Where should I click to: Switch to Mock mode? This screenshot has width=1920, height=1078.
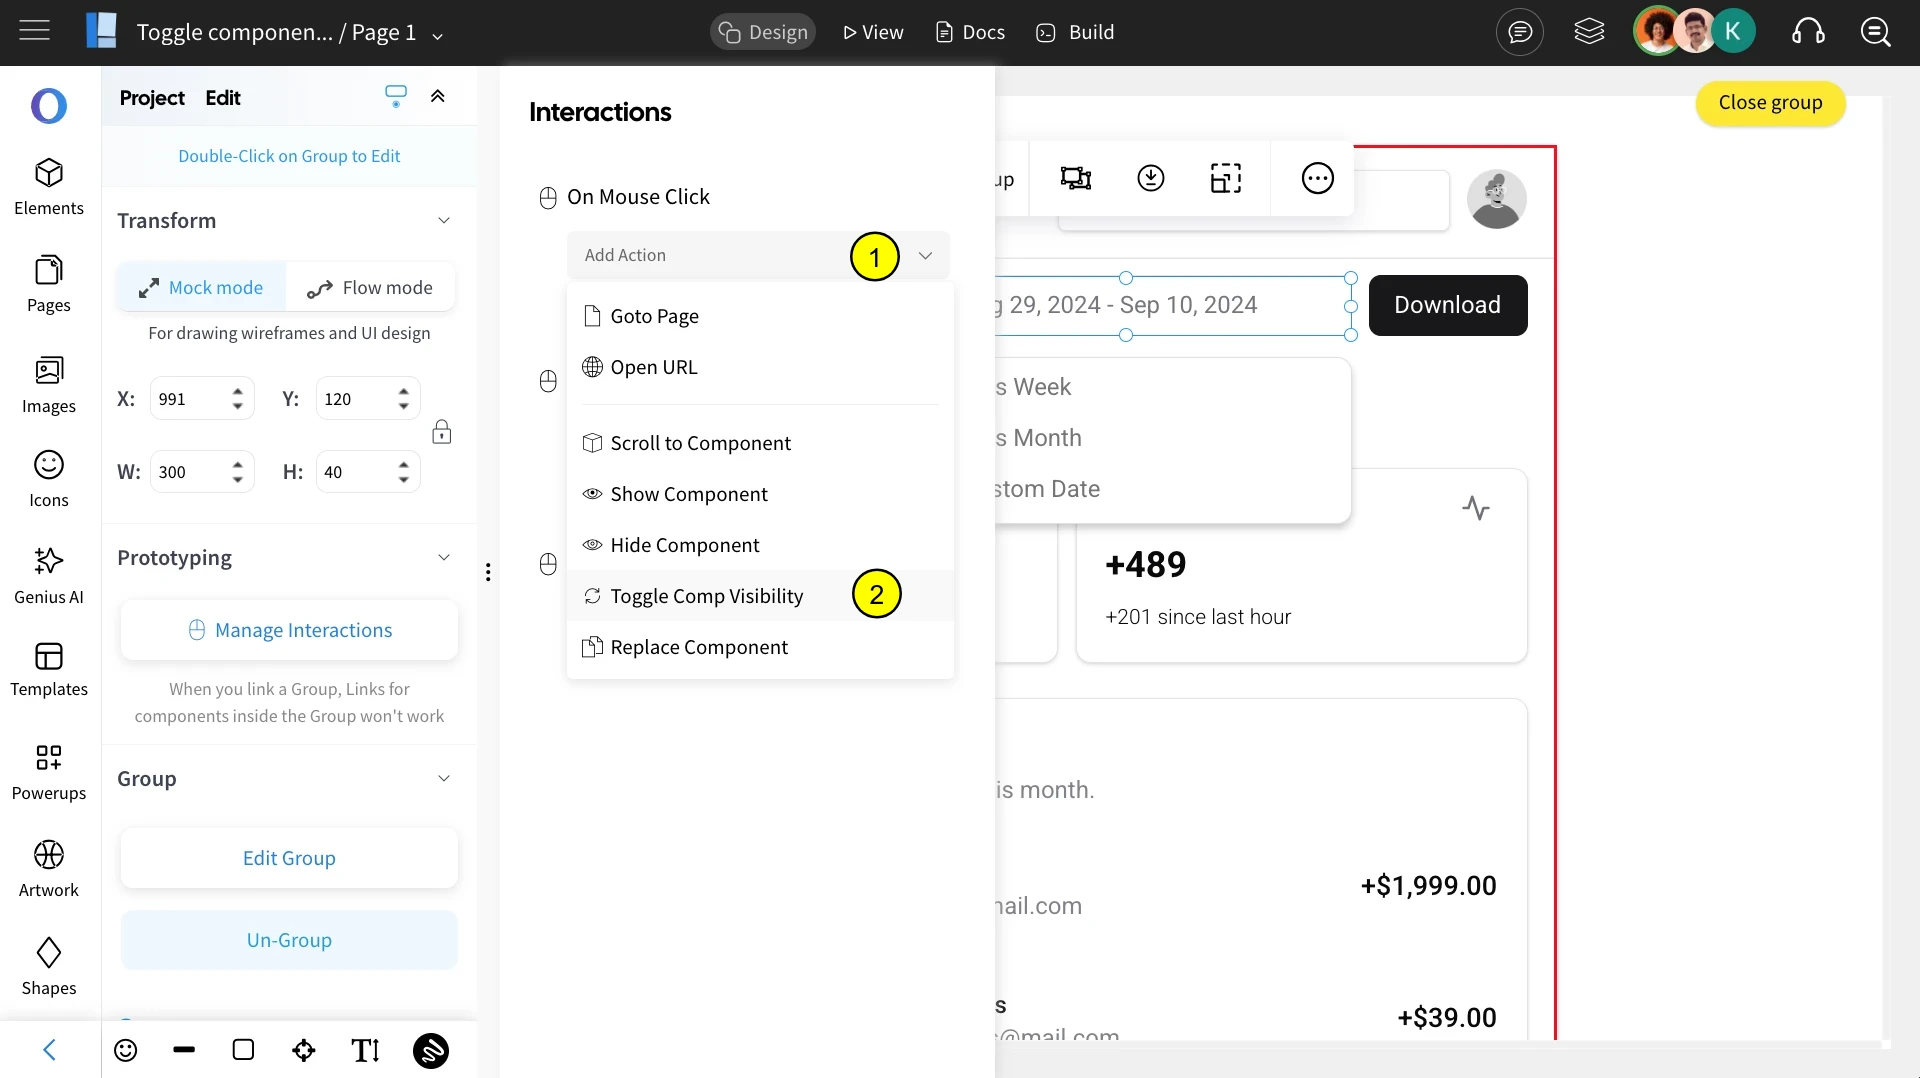click(201, 288)
